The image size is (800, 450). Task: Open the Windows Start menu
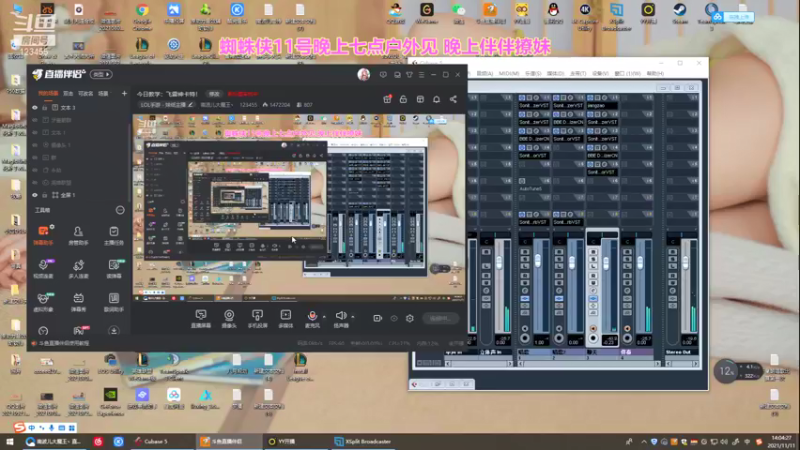[x=10, y=442]
